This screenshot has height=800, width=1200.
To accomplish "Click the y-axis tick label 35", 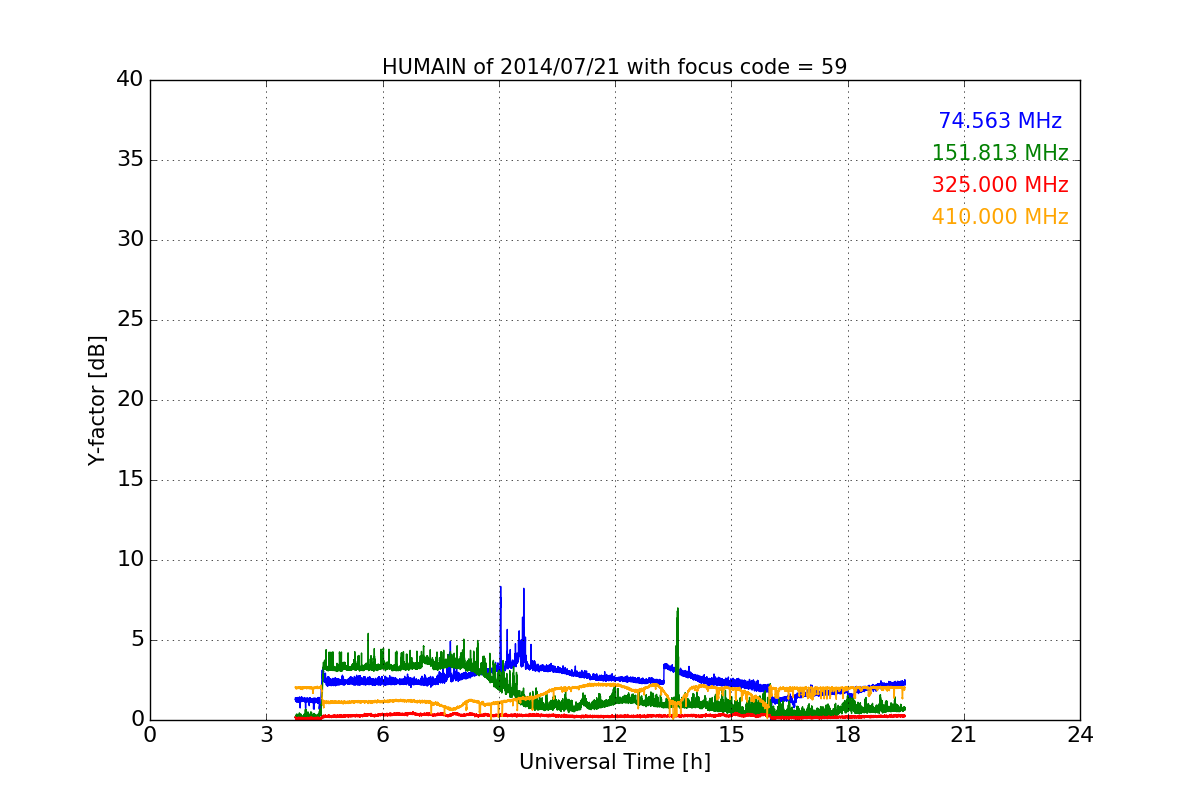I will pos(130,160).
